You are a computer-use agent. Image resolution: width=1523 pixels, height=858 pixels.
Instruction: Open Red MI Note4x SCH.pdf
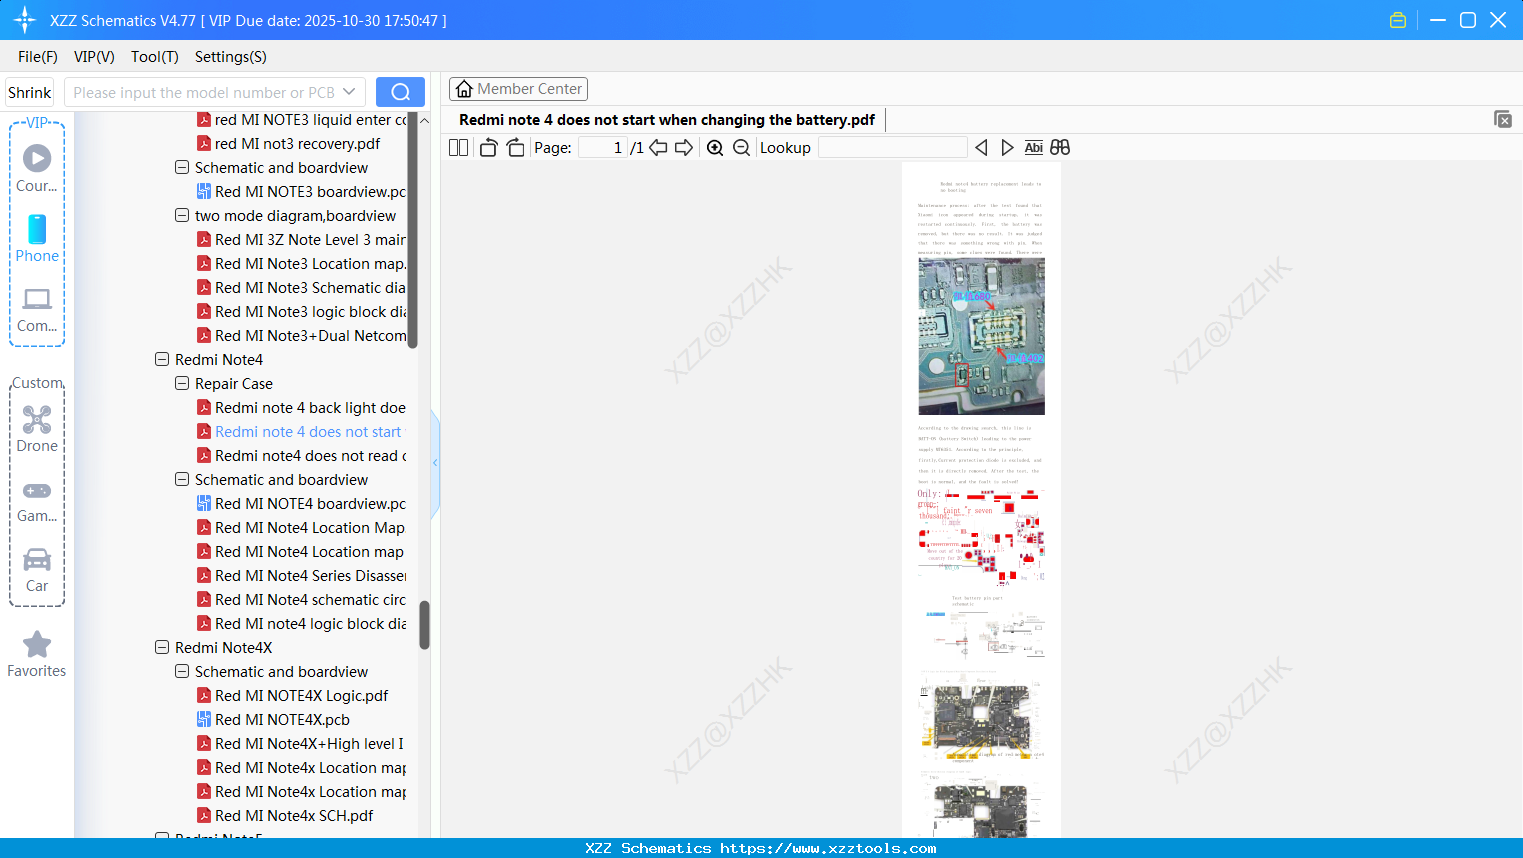click(x=285, y=815)
